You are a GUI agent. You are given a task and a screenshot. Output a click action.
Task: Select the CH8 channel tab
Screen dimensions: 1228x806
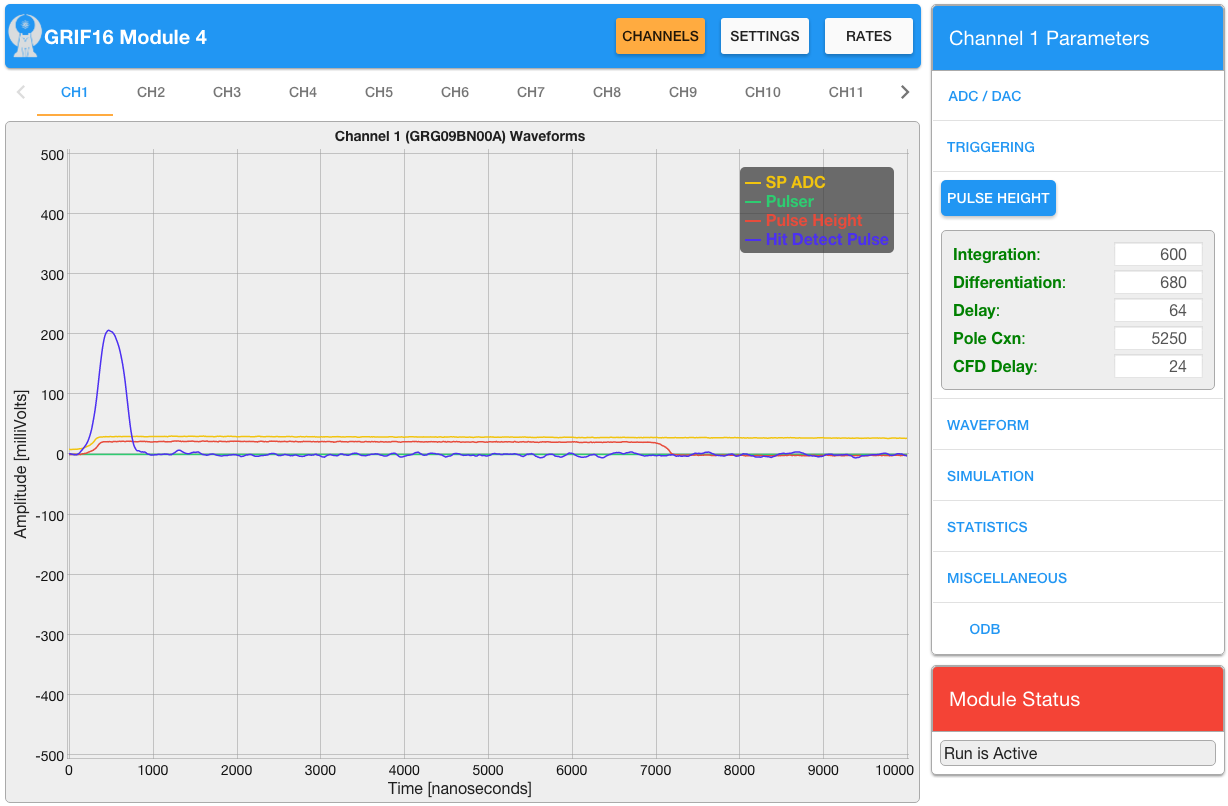click(x=607, y=92)
